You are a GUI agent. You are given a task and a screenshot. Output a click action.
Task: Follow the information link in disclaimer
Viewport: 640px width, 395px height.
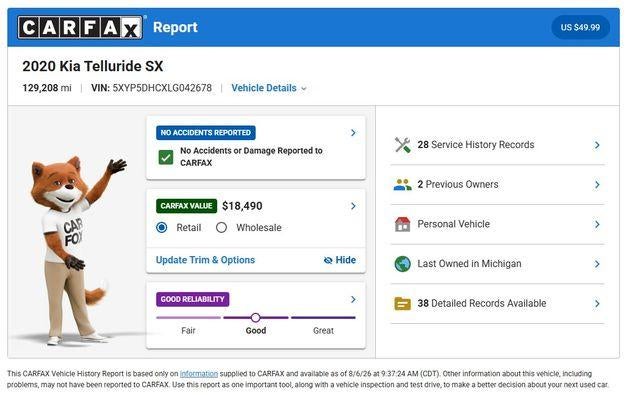click(x=199, y=374)
